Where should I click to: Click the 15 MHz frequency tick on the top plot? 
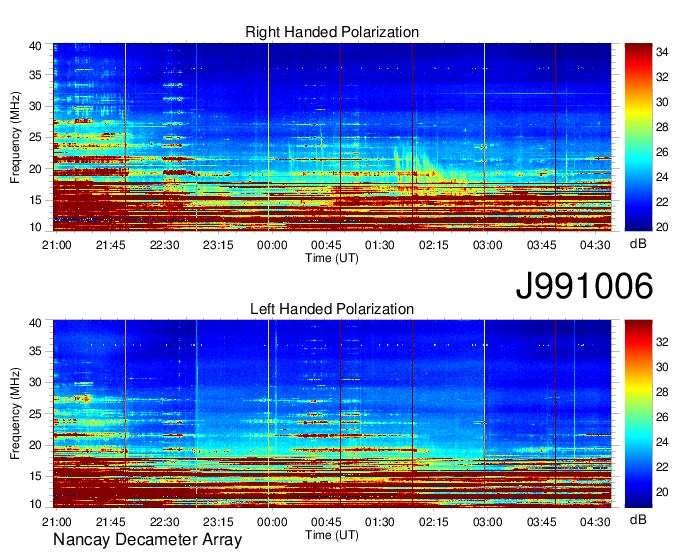point(36,200)
